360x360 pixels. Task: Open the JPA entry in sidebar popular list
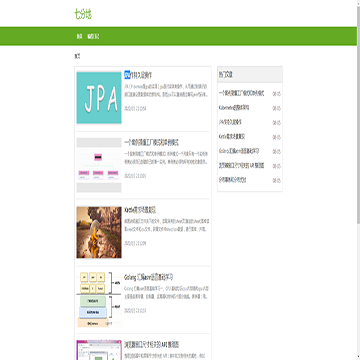[230, 122]
